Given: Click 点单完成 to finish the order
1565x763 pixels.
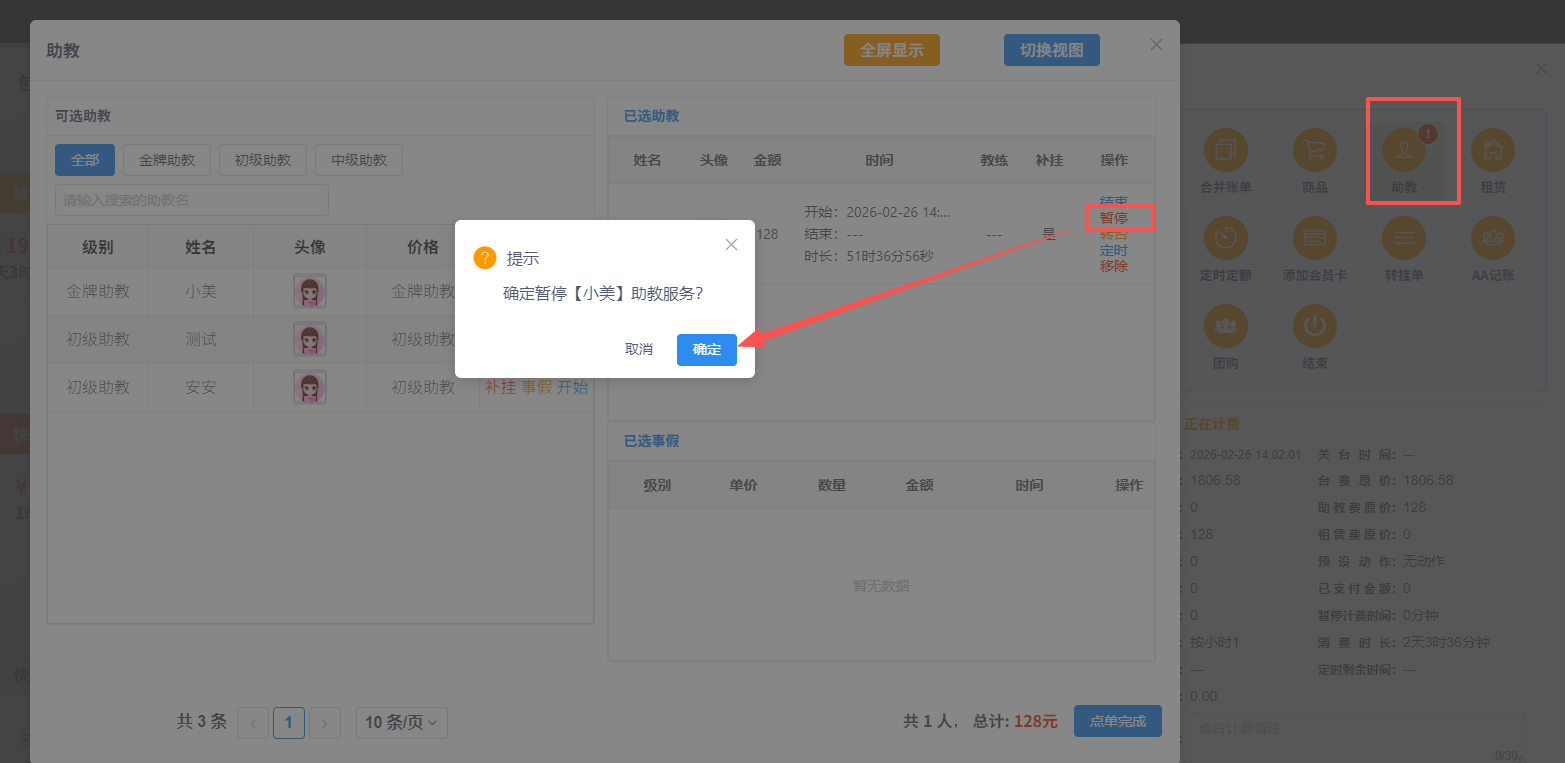Looking at the screenshot, I should point(1117,721).
